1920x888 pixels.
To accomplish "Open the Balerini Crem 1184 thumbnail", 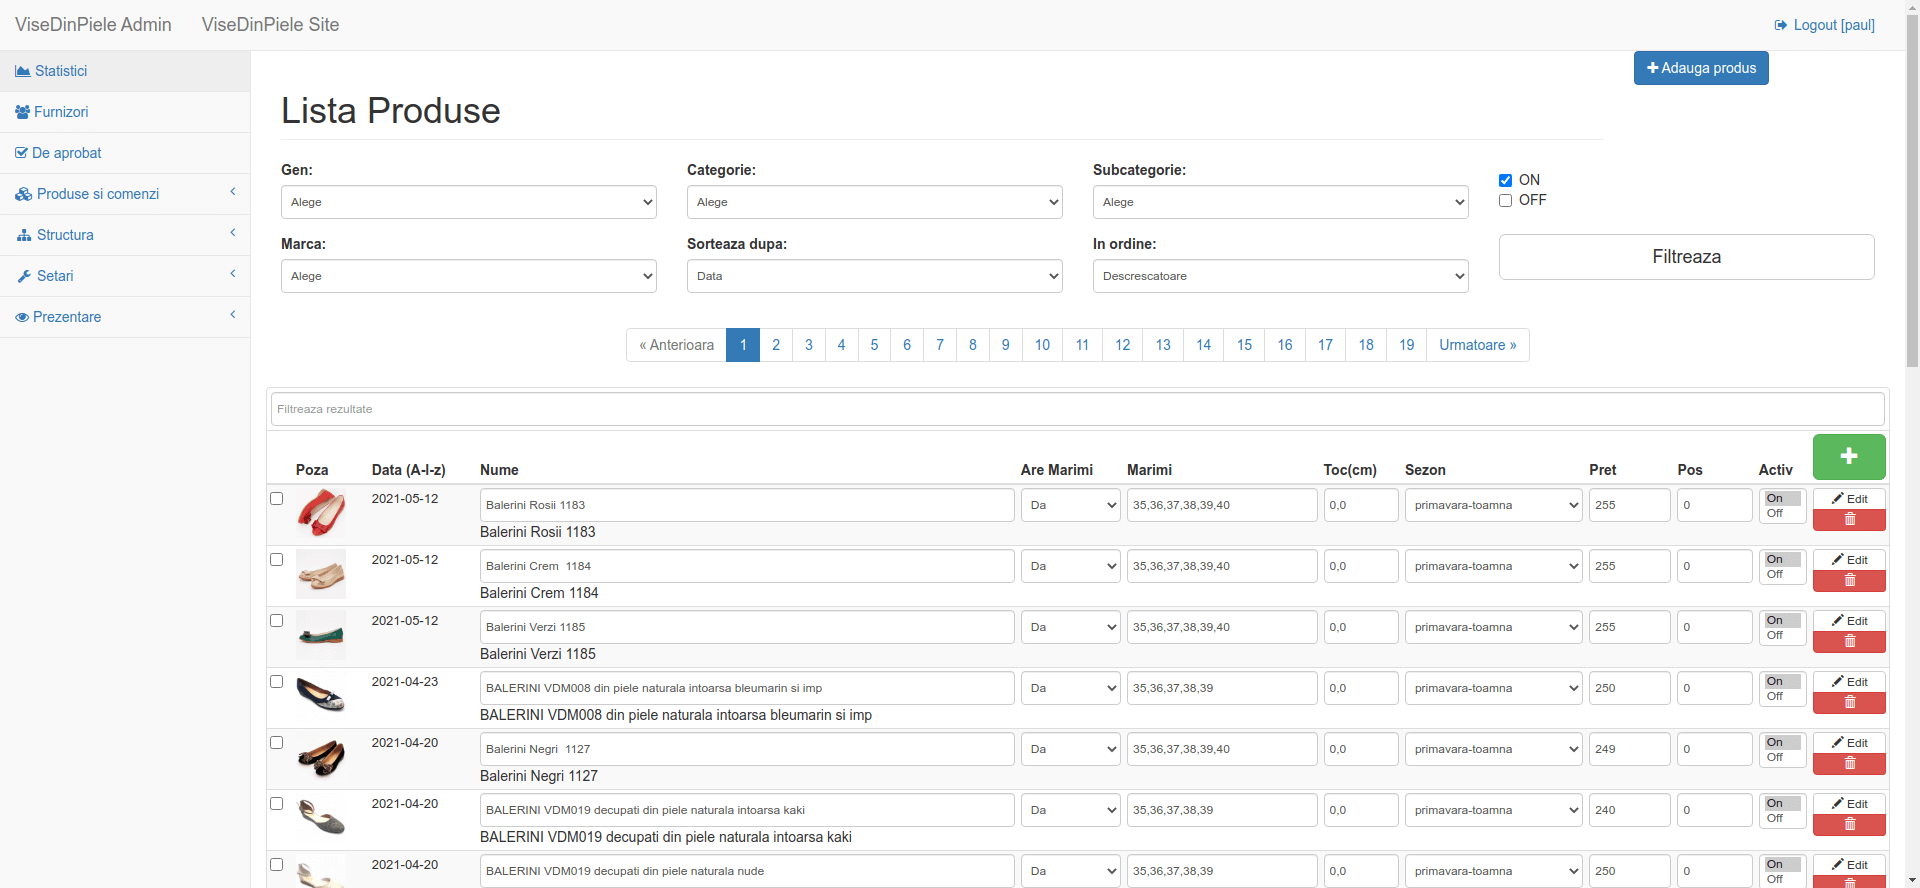I will point(321,574).
